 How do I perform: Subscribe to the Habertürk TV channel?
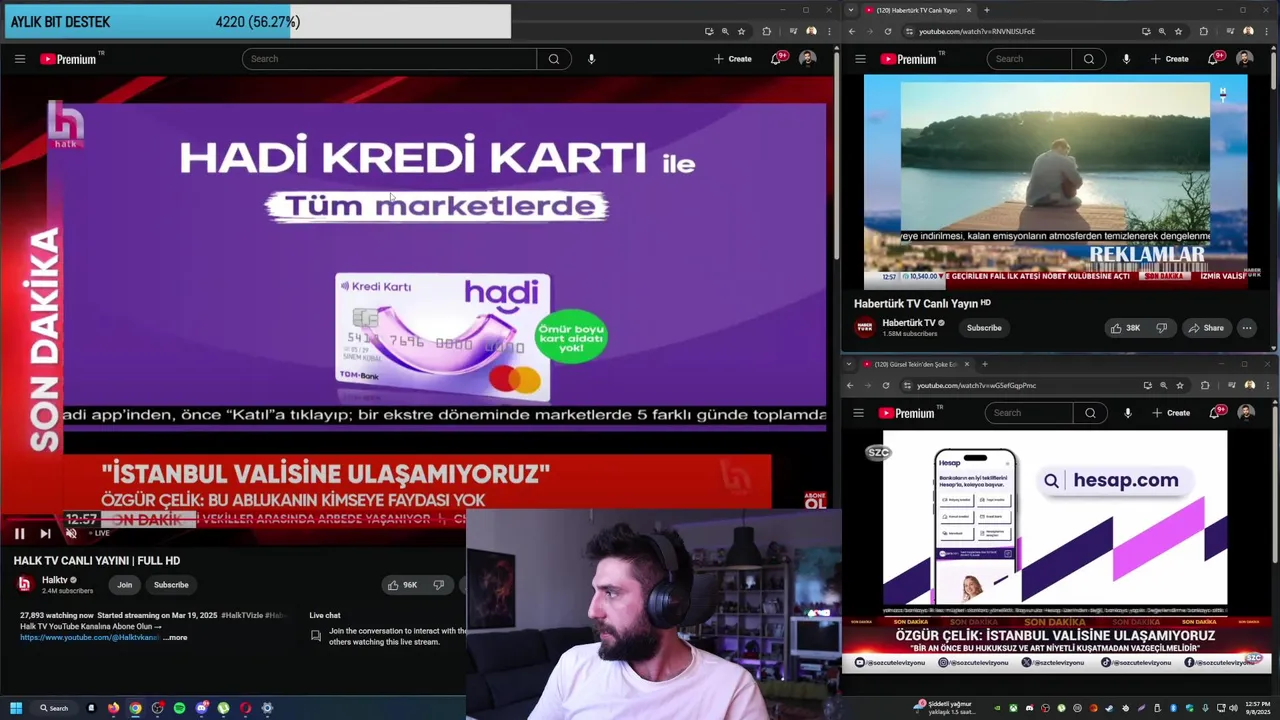pos(984,328)
